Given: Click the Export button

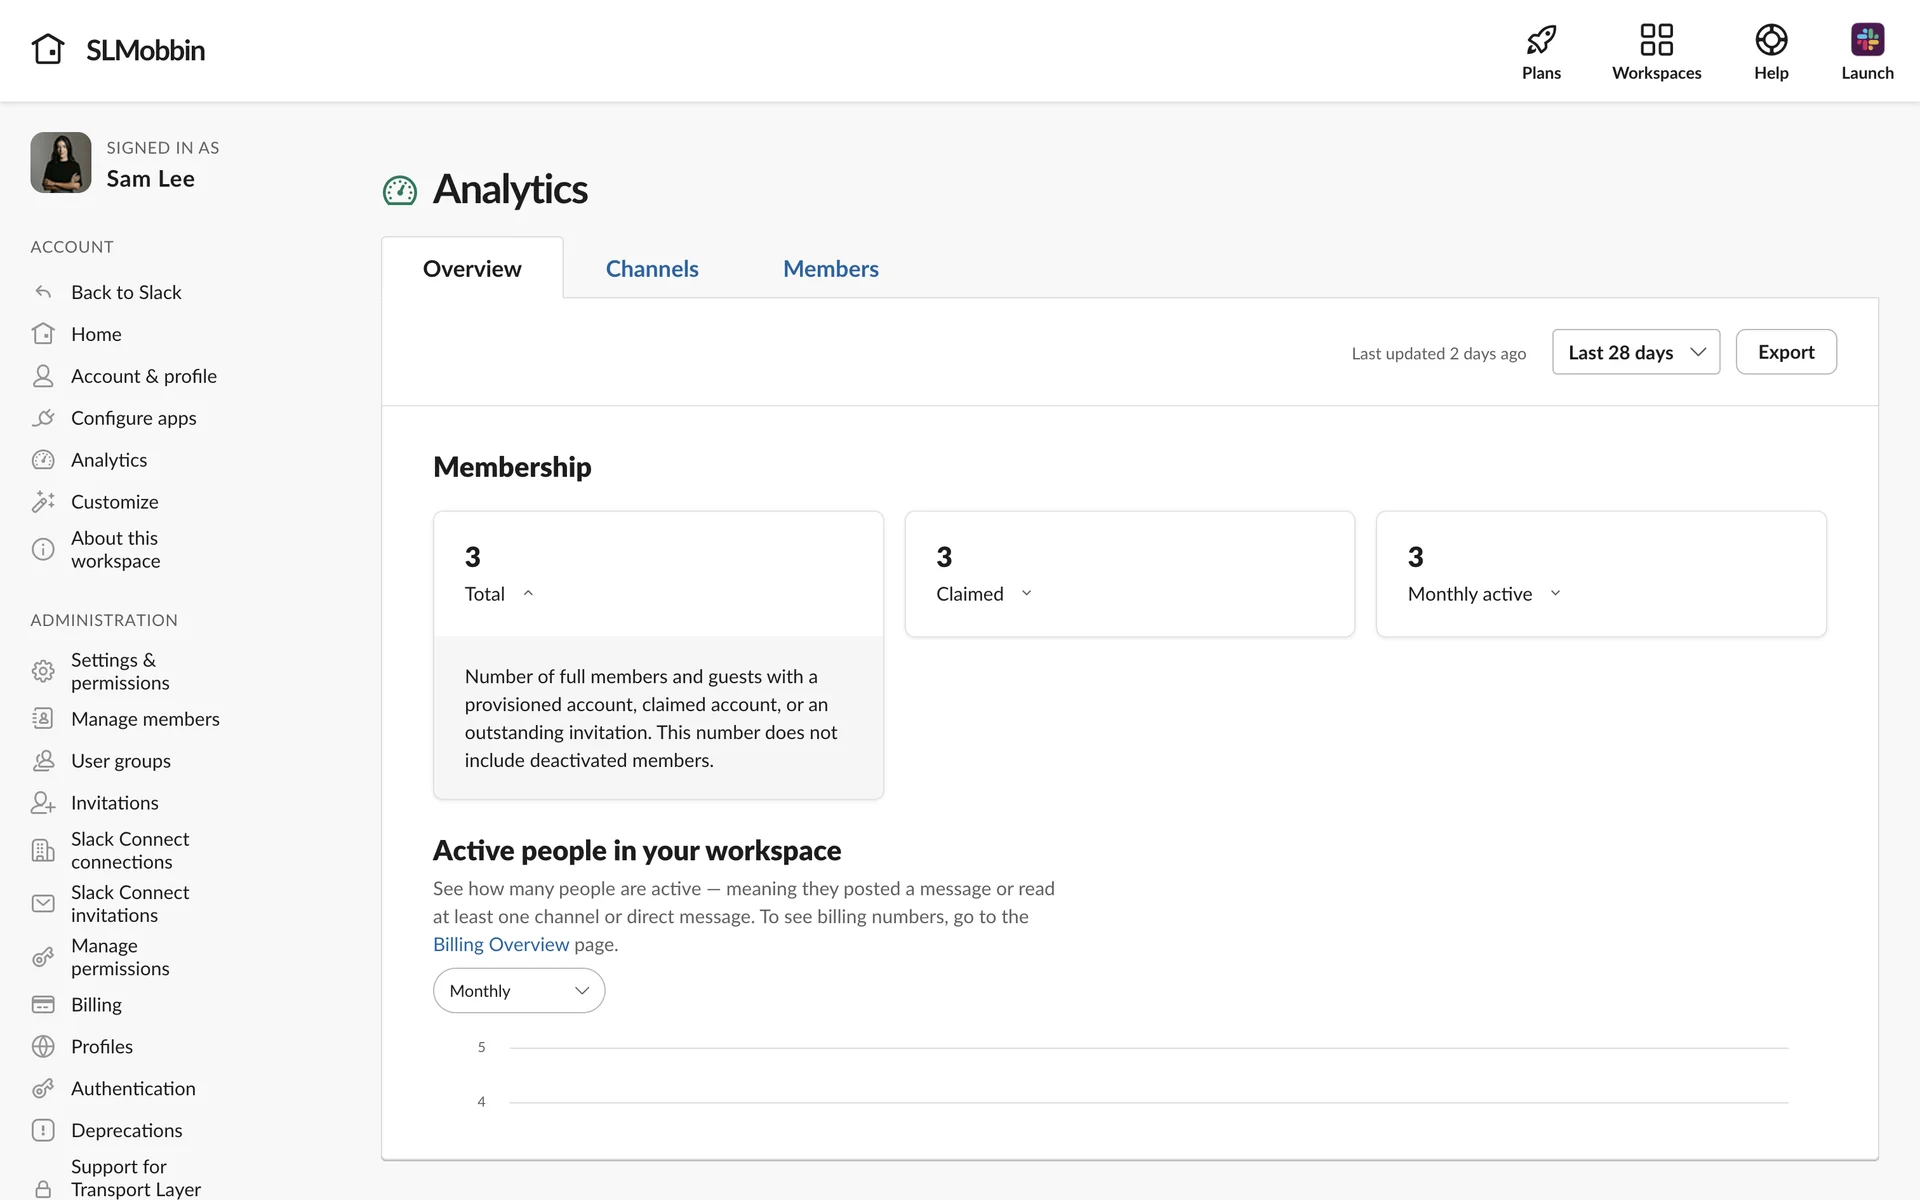Looking at the screenshot, I should click(1785, 352).
